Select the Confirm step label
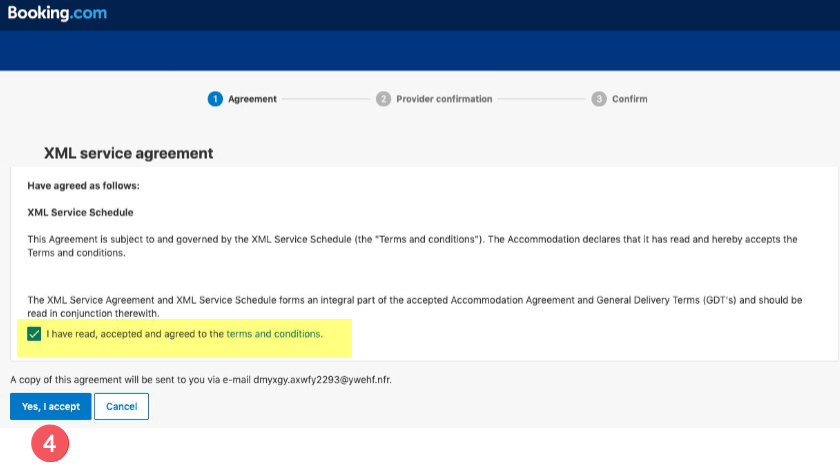Viewport: 840px width, 470px height. [x=629, y=99]
